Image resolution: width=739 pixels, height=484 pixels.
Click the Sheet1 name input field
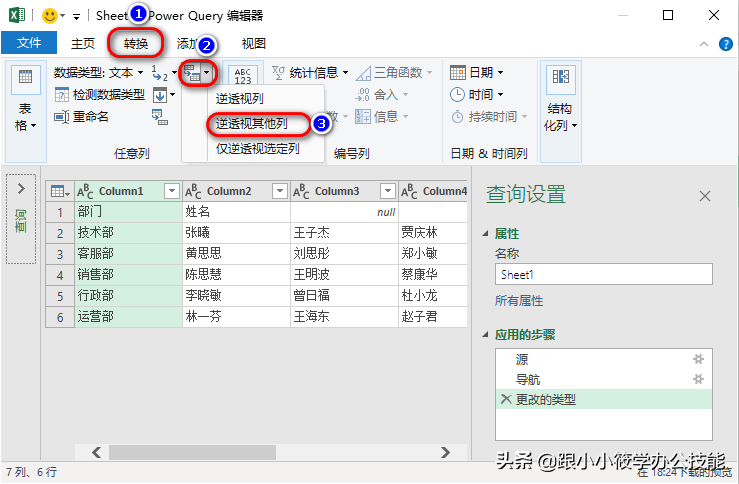[603, 274]
